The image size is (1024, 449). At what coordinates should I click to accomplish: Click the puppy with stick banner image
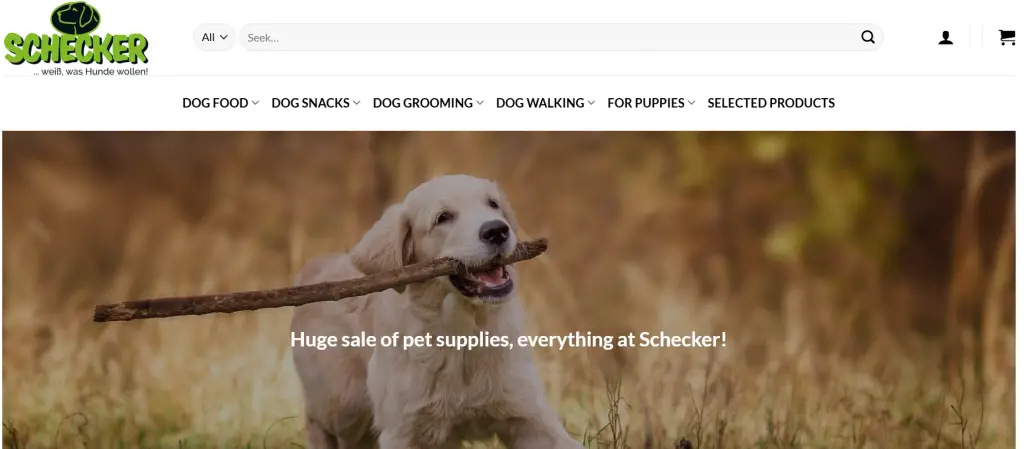coord(509,290)
